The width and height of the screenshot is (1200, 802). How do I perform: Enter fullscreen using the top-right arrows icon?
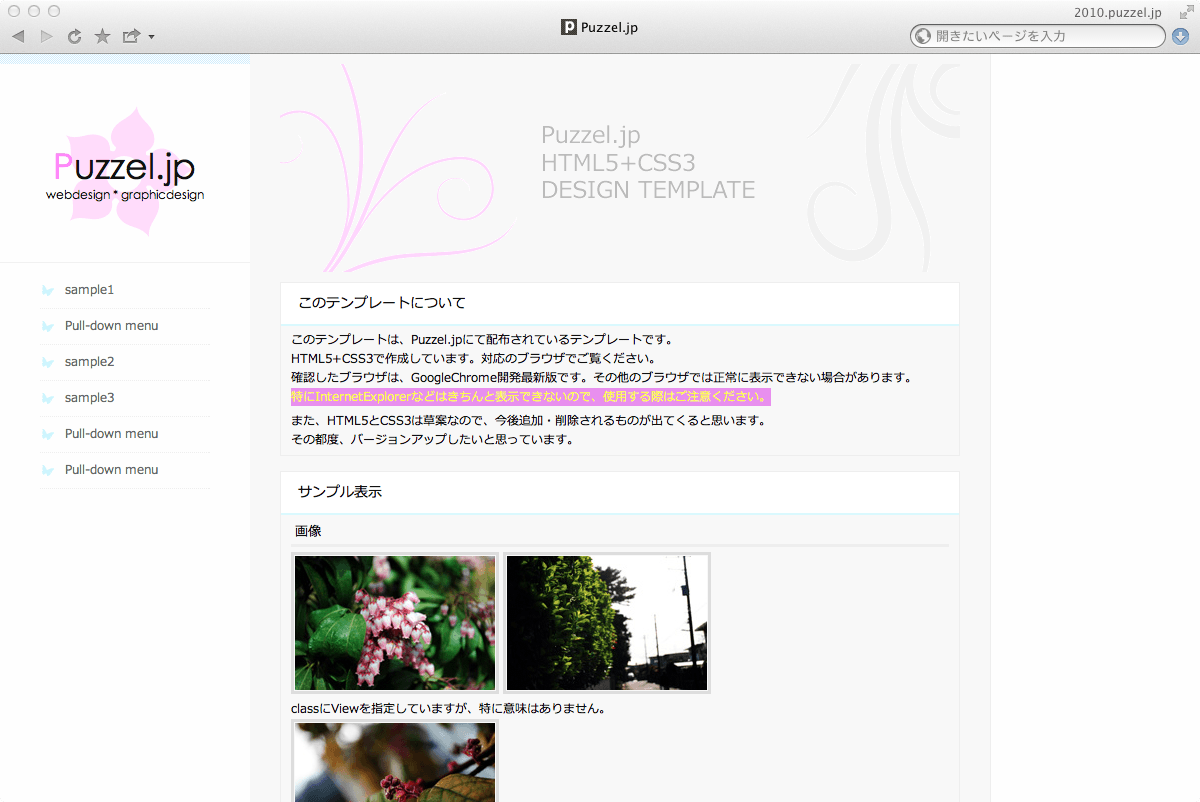point(1185,12)
